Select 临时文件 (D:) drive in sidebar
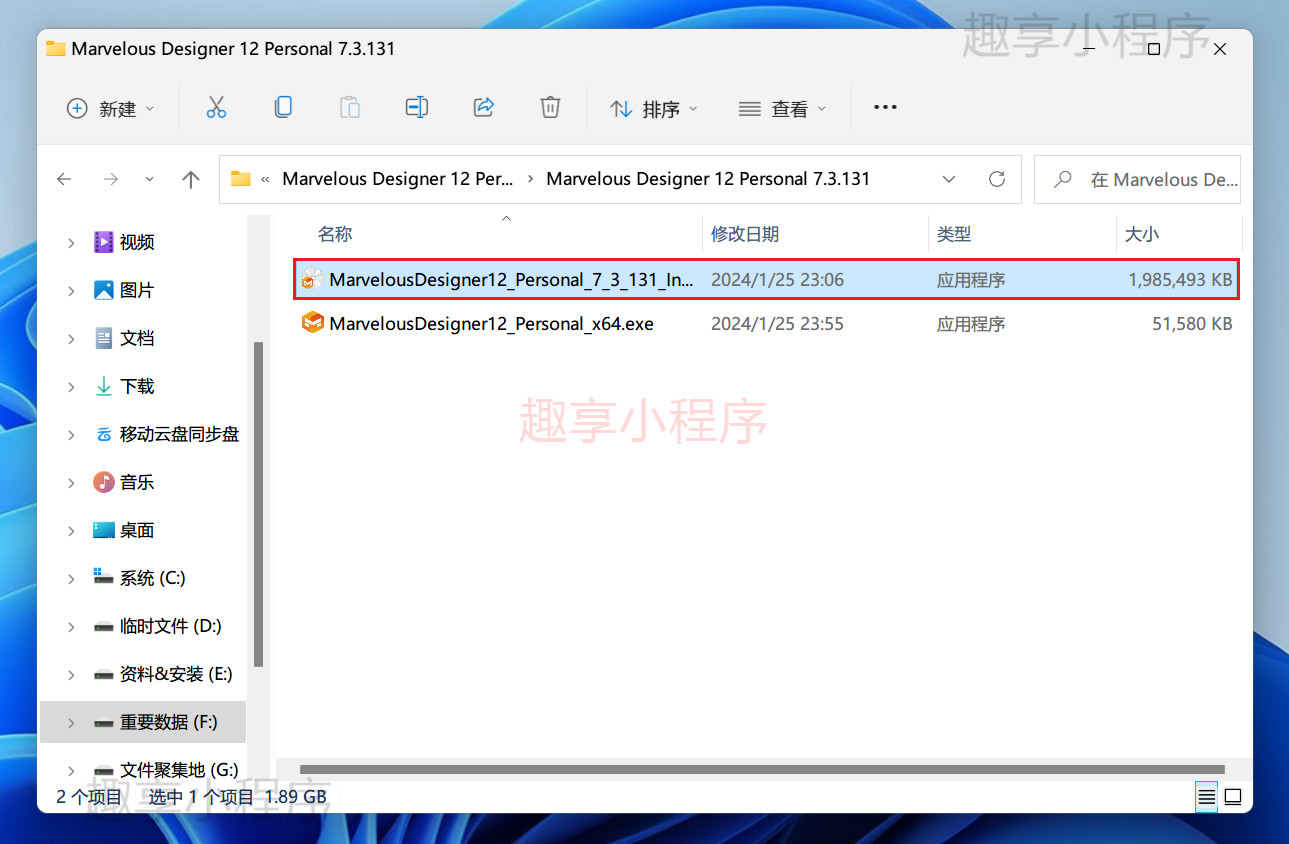This screenshot has width=1289, height=844. coord(171,626)
